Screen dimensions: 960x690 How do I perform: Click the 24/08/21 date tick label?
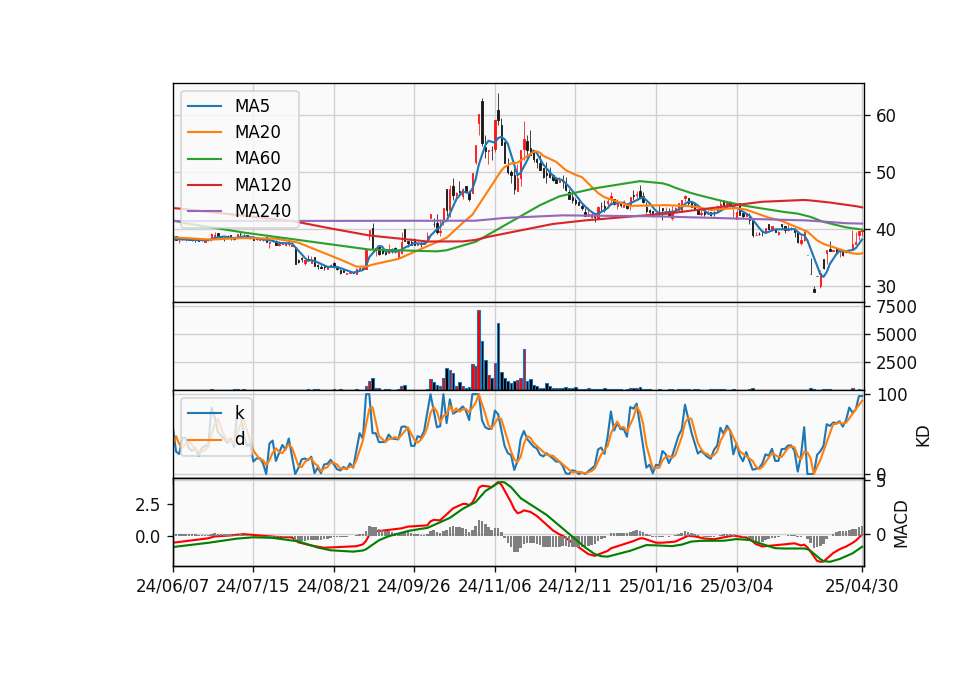coord(334,586)
